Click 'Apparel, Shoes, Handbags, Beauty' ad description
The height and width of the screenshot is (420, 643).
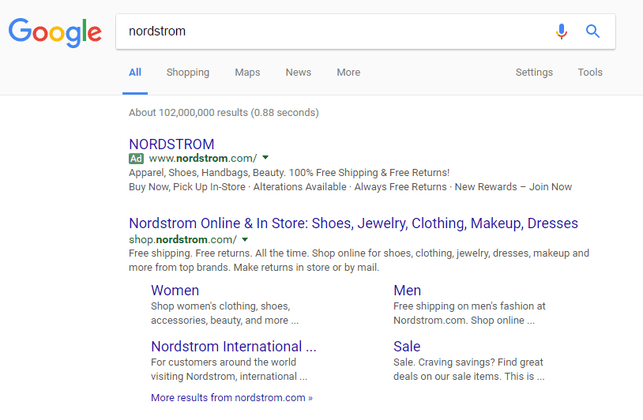[289, 173]
